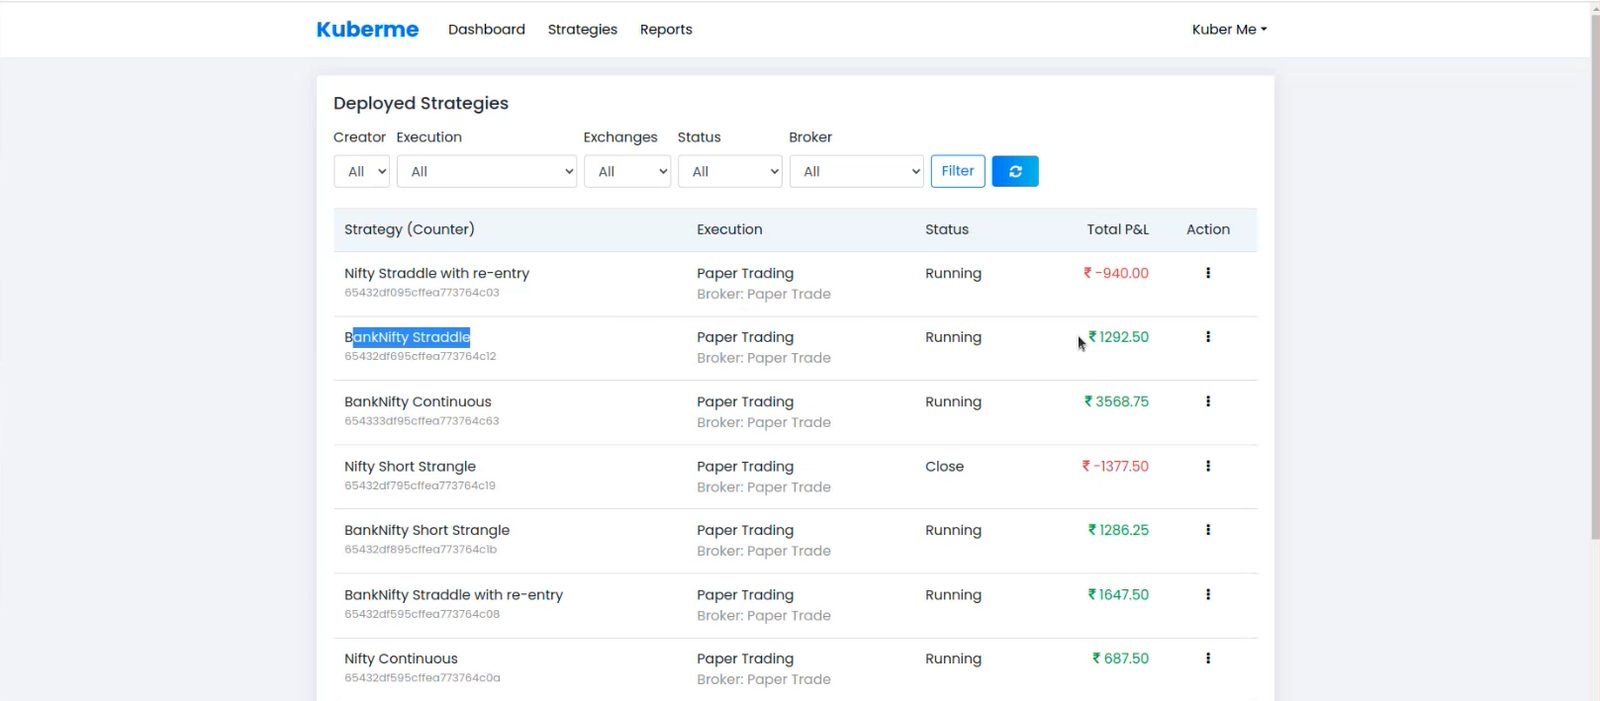Screen dimensions: 1600x701
Task: Click Broker: Paper Trade in BankNifty Continuous row
Action: [764, 422]
